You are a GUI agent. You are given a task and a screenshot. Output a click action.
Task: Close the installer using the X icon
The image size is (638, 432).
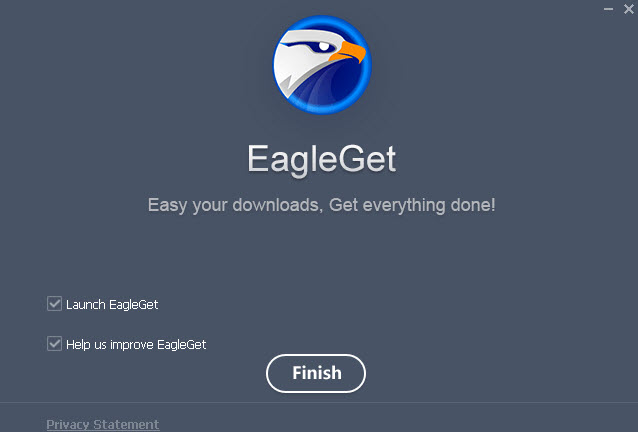pyautogui.click(x=629, y=9)
